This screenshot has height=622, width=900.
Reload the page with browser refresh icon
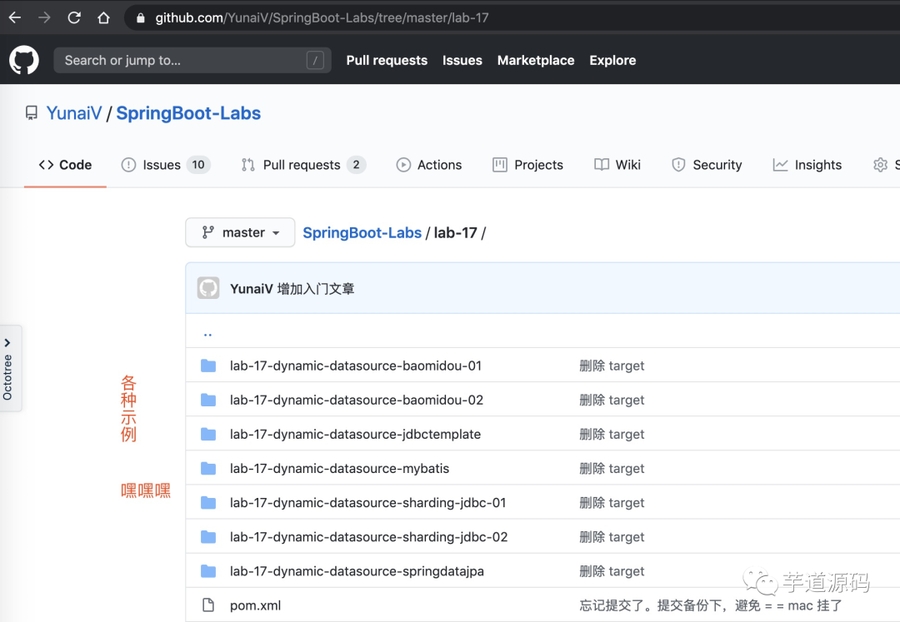click(x=74, y=18)
